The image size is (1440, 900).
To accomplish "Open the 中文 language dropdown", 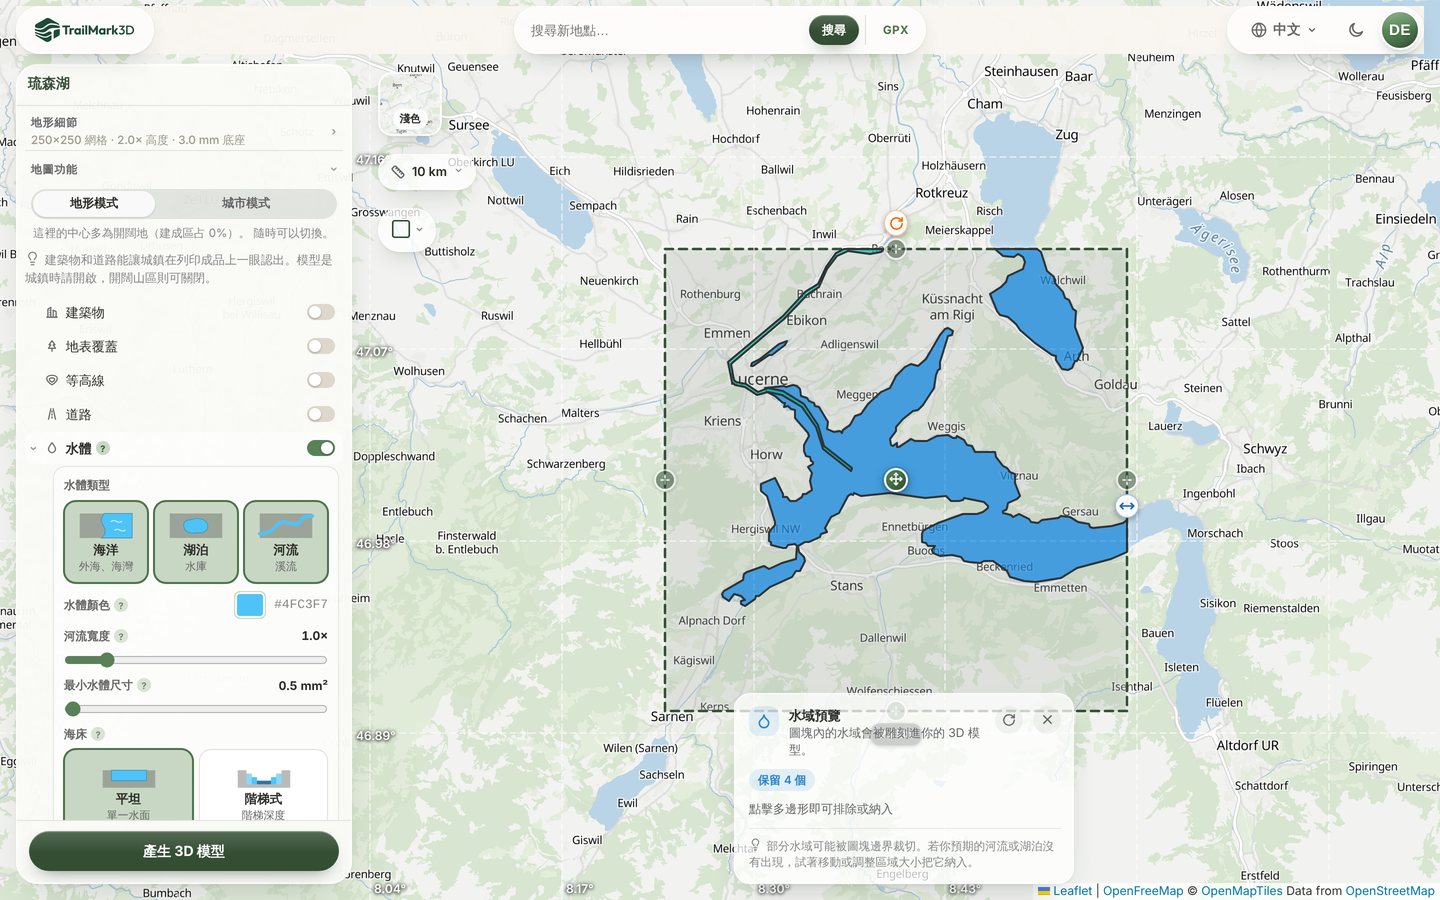I will pyautogui.click(x=1284, y=30).
